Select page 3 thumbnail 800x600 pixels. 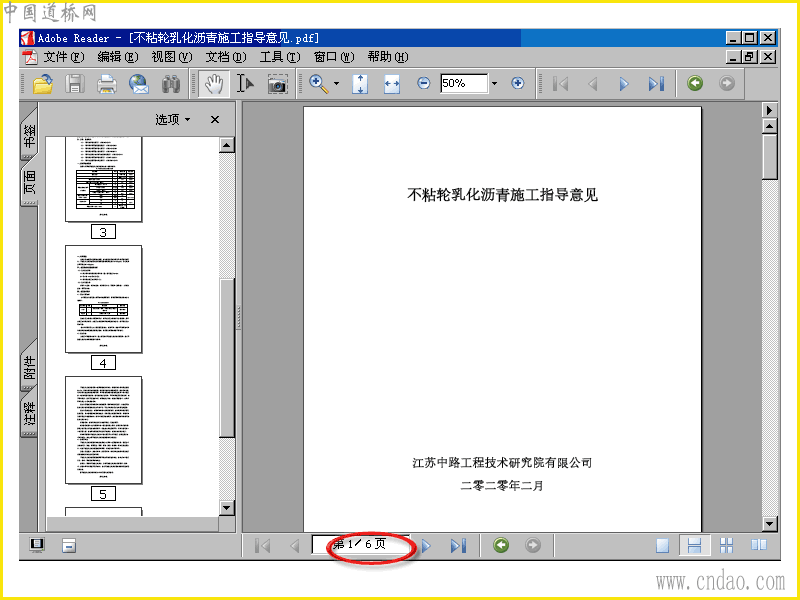pyautogui.click(x=104, y=180)
